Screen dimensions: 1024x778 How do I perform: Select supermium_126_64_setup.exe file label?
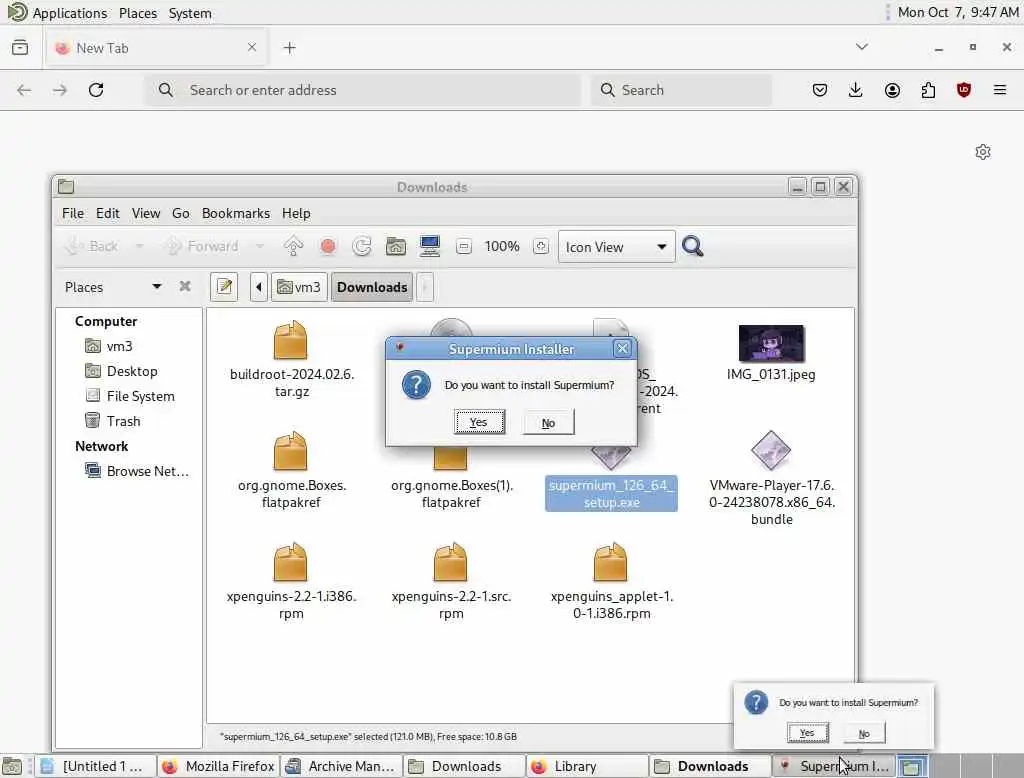click(611, 494)
